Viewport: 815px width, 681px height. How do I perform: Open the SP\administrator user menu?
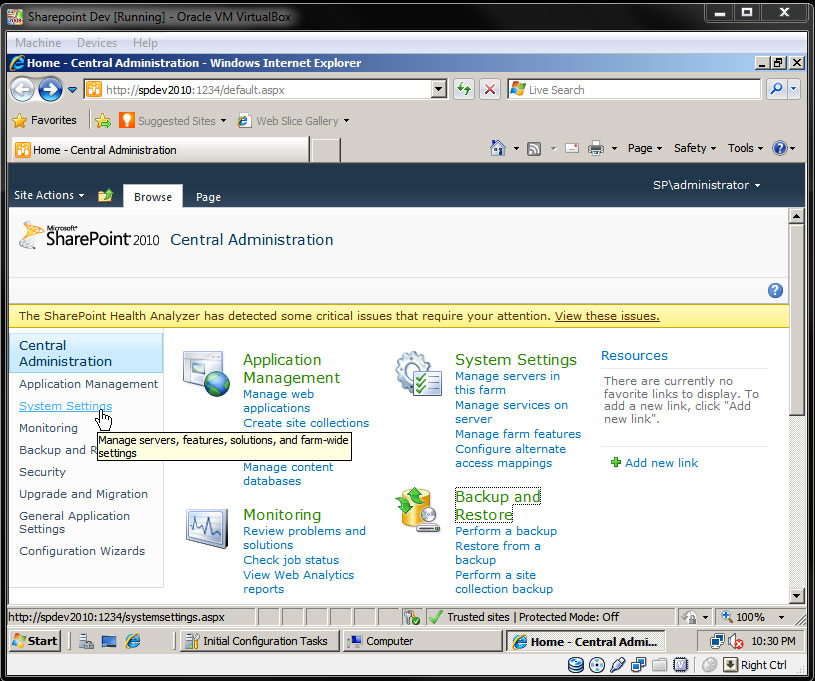click(x=706, y=185)
